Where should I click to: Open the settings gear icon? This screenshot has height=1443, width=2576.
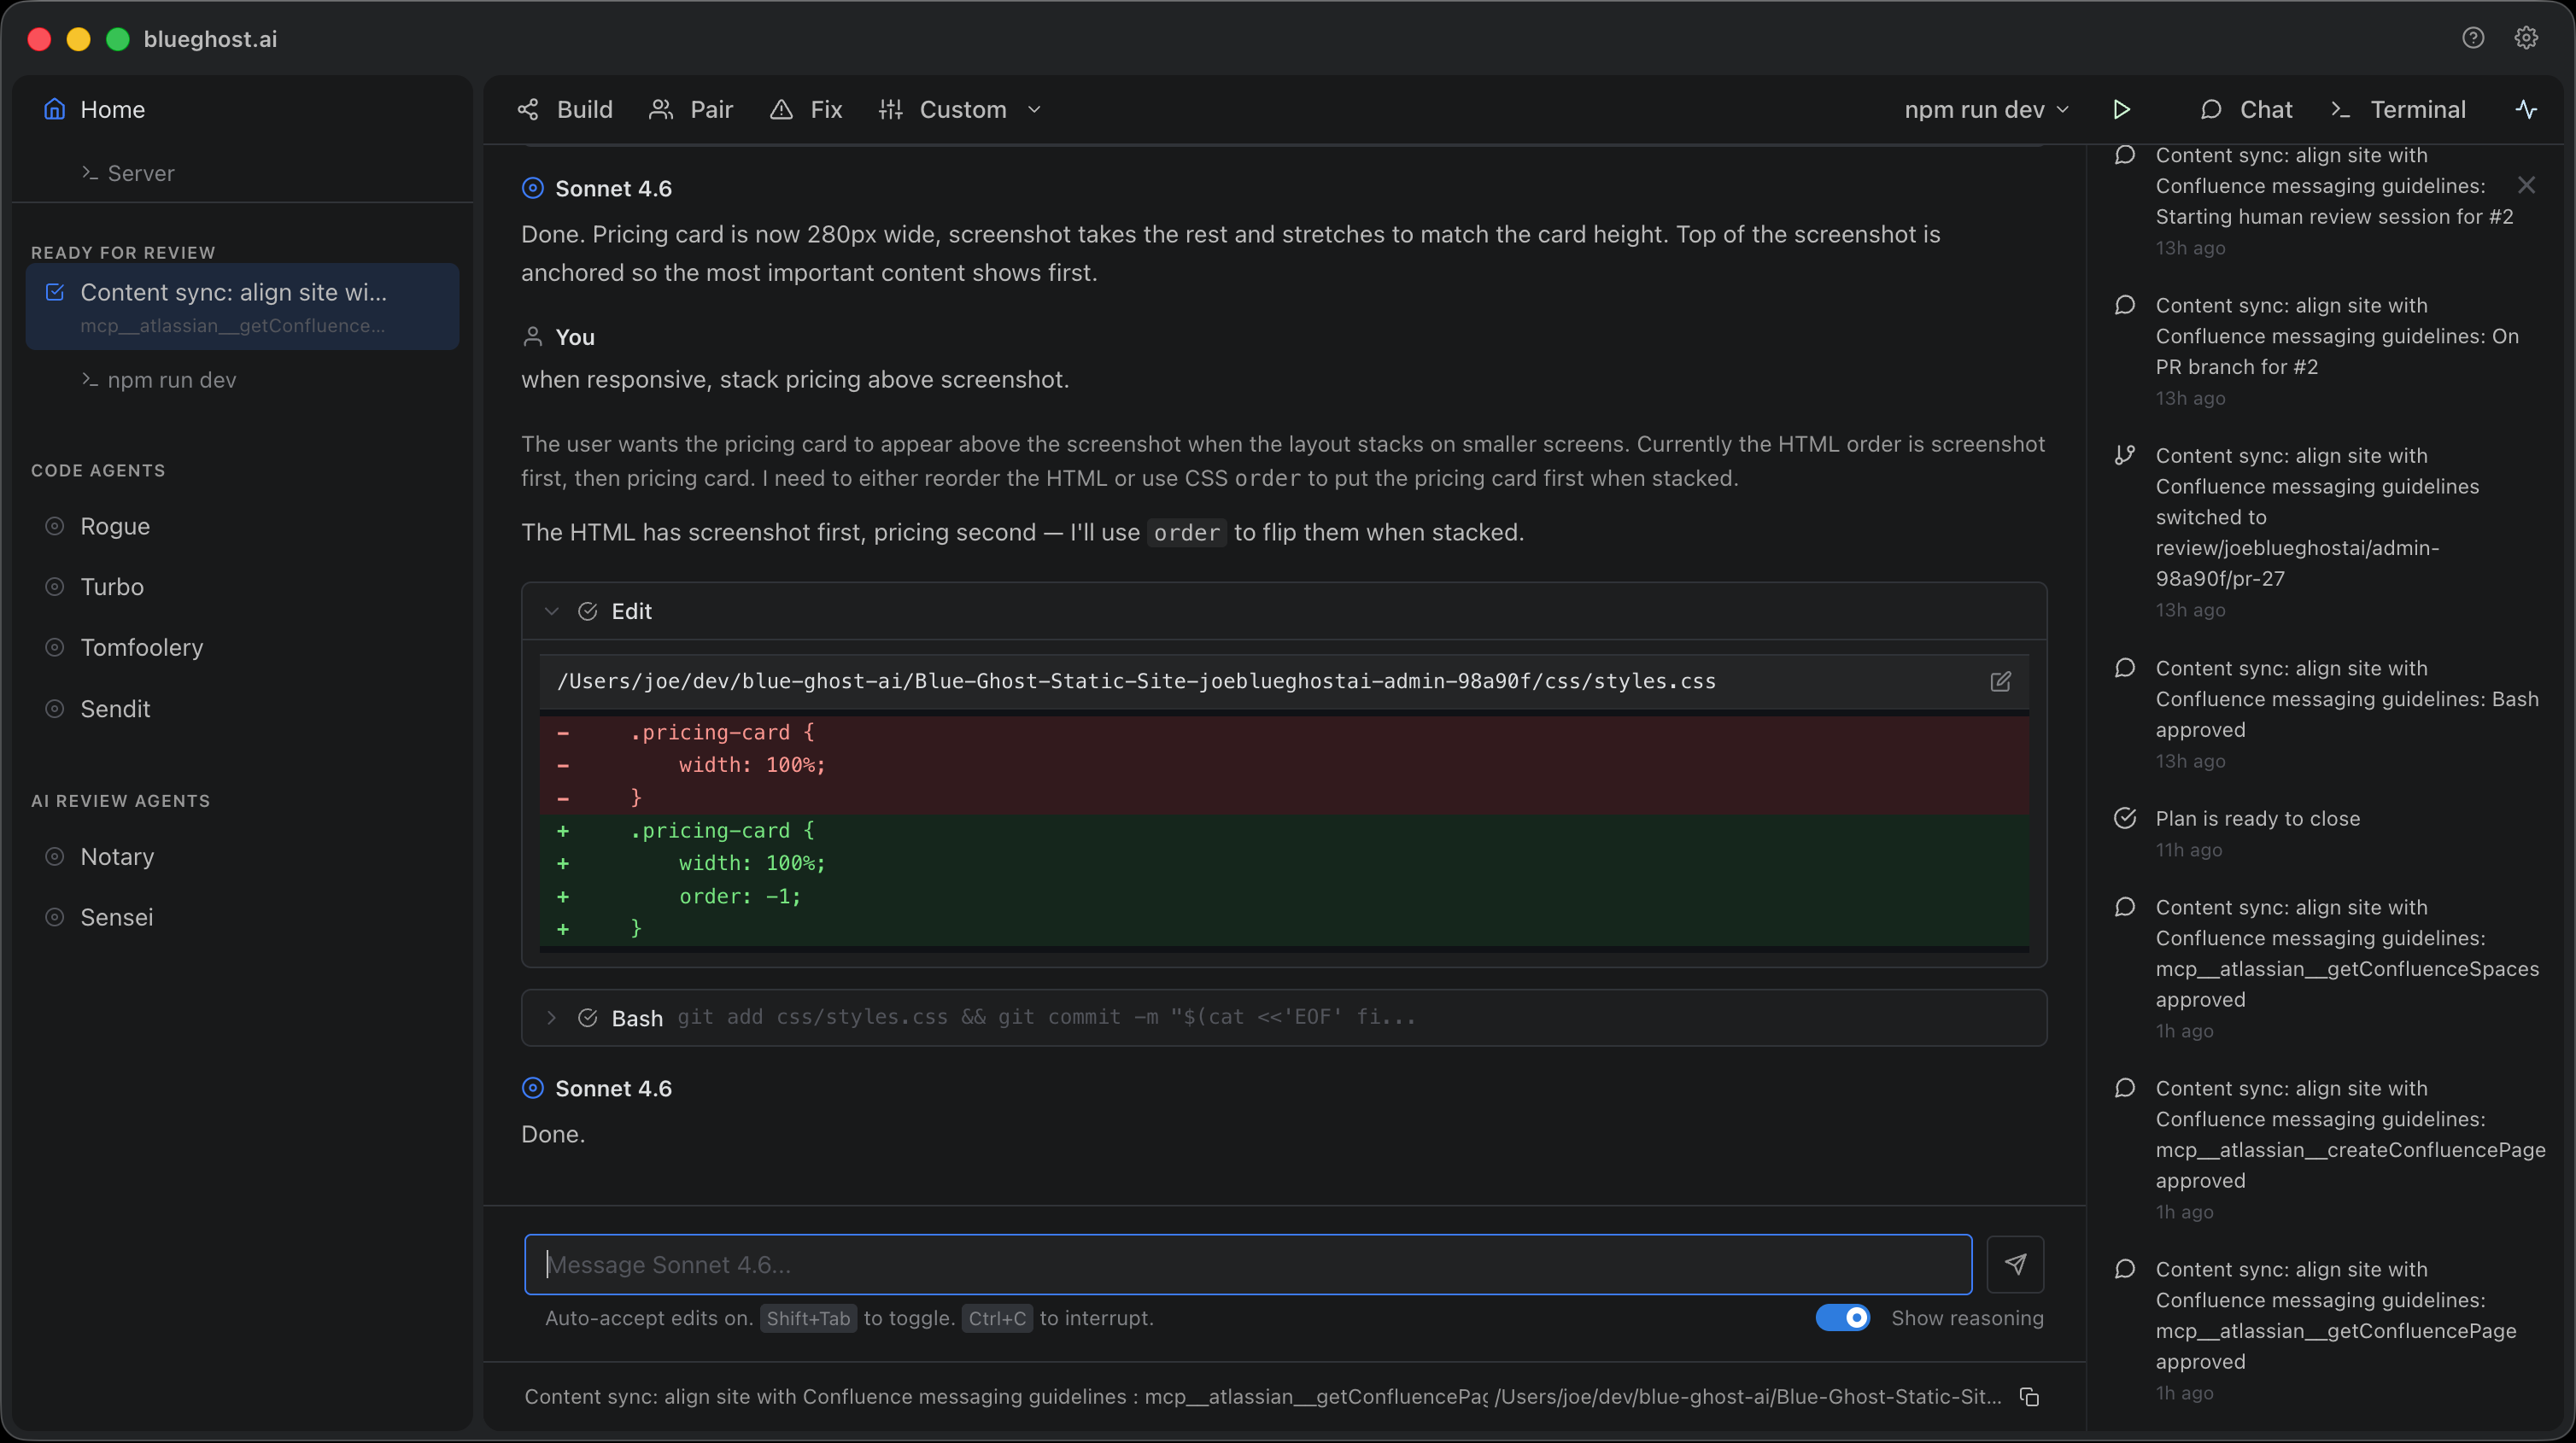point(2526,38)
